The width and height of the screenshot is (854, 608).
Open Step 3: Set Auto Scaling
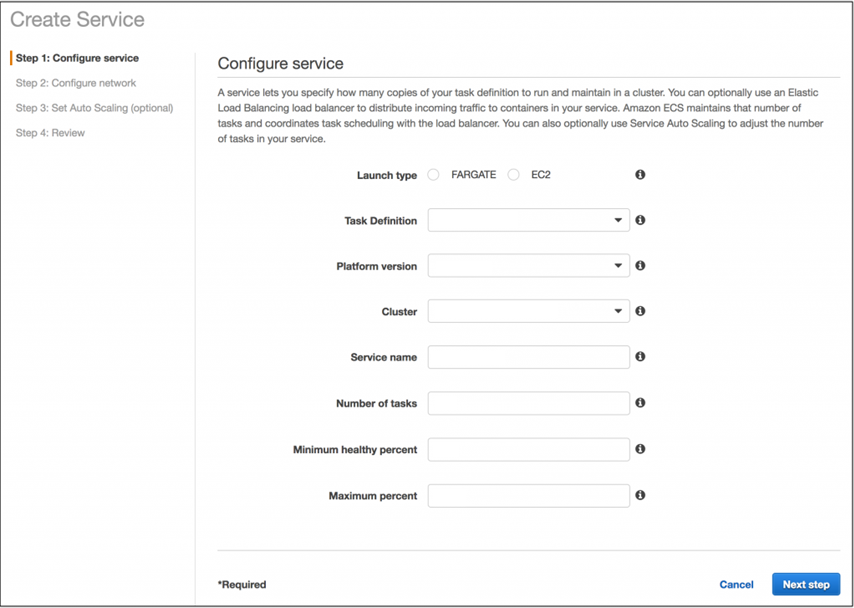point(94,108)
